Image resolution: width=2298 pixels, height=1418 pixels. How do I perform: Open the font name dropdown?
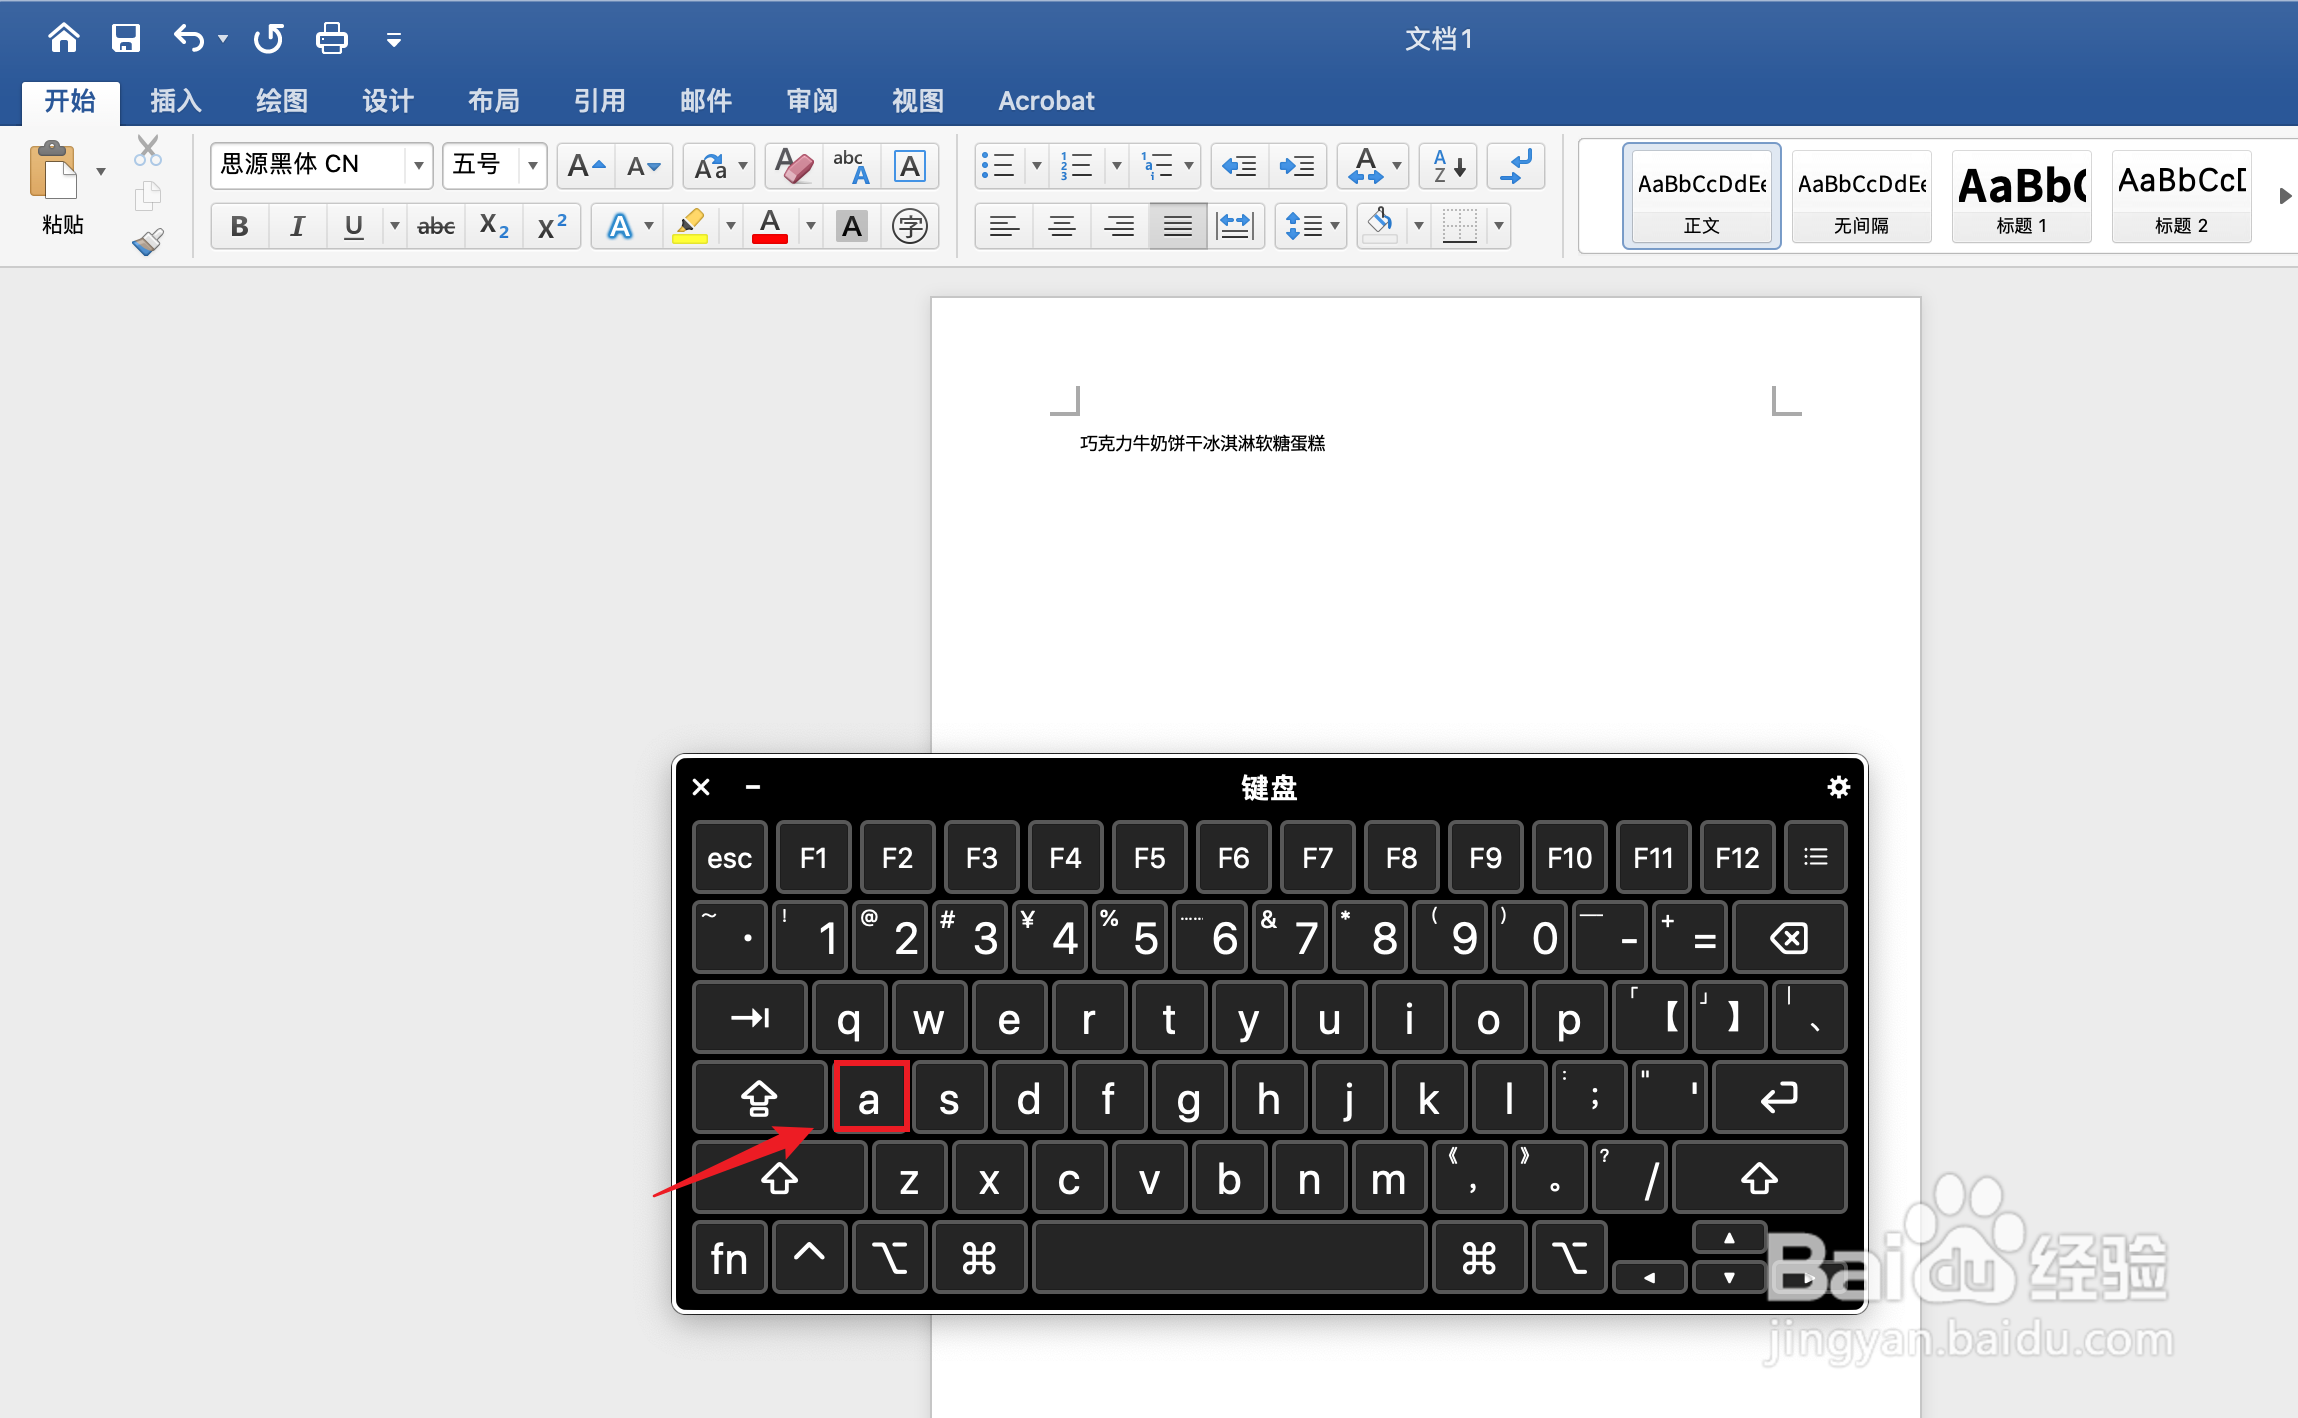tap(418, 165)
